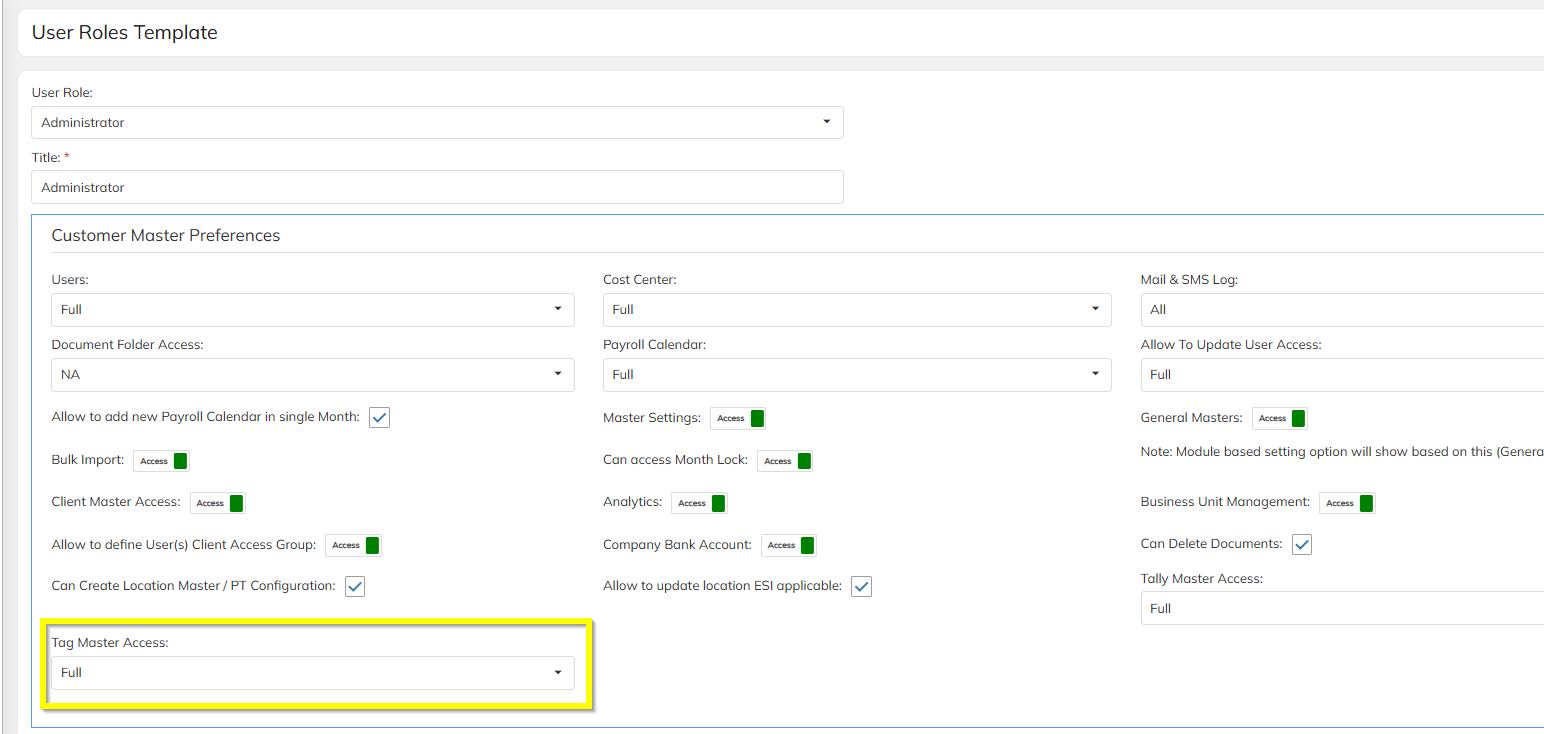Toggle Allow to update location ESI checkbox
1544x734 pixels.
pos(861,587)
